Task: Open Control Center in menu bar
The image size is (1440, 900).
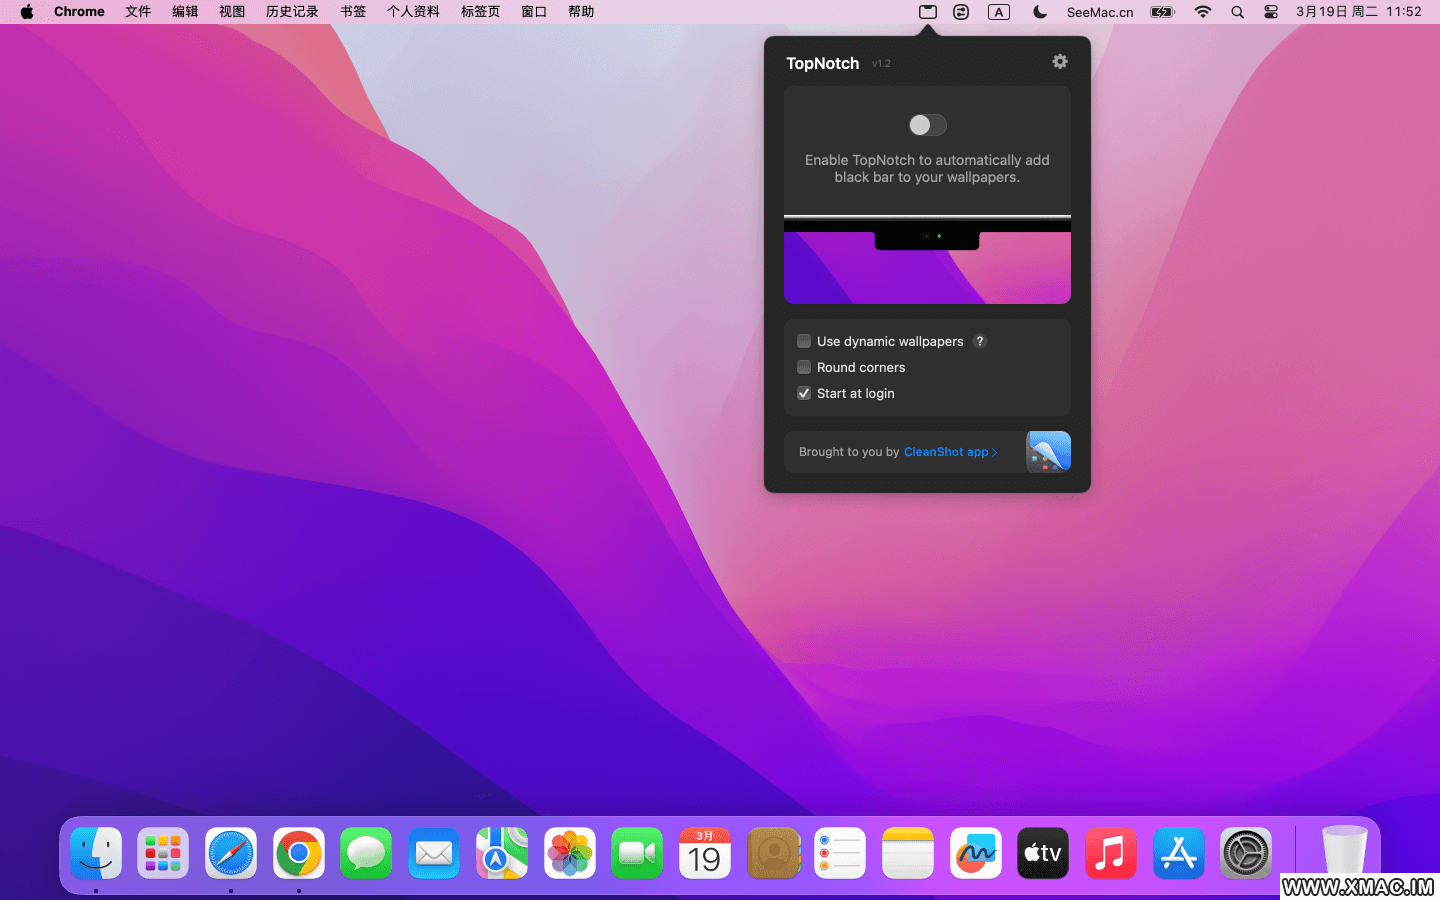Action: click(x=1270, y=12)
